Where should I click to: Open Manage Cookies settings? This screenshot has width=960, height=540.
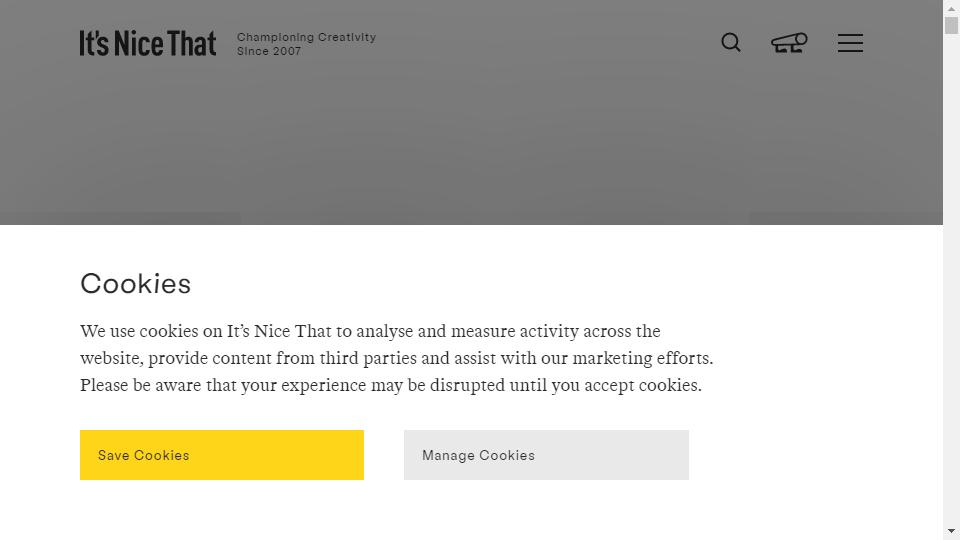coord(546,455)
